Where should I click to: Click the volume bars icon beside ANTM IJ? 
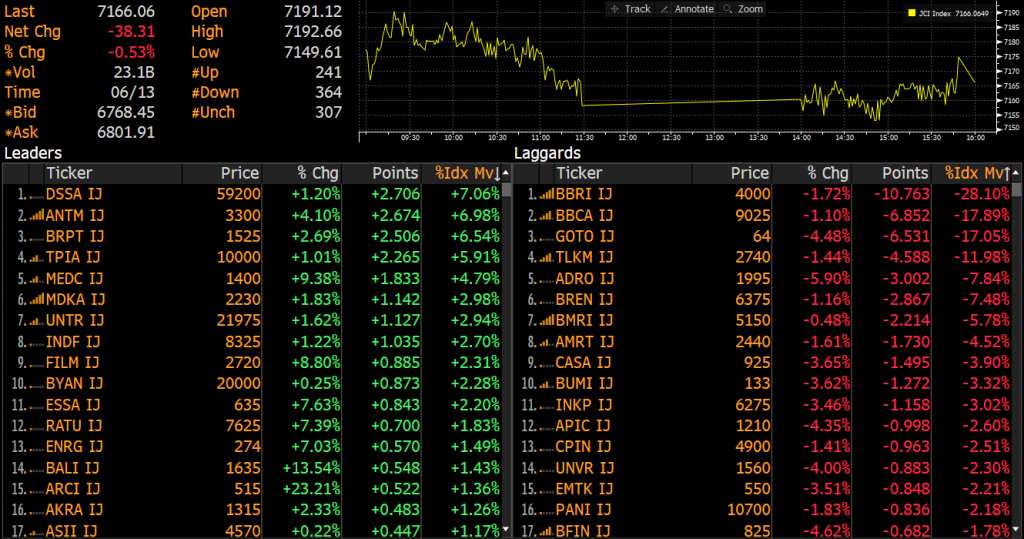click(37, 215)
